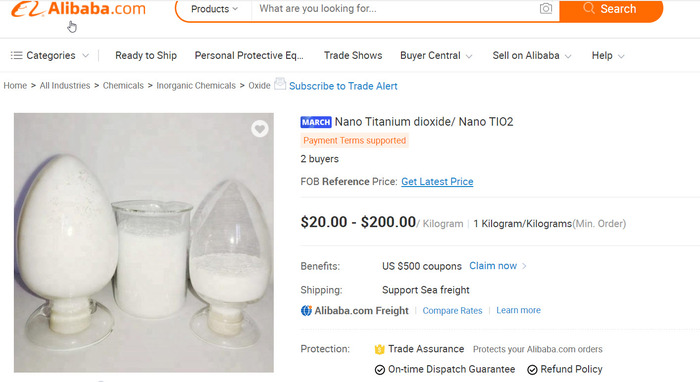Image resolution: width=700 pixels, height=382 pixels.
Task: Click the search input field
Action: point(395,9)
